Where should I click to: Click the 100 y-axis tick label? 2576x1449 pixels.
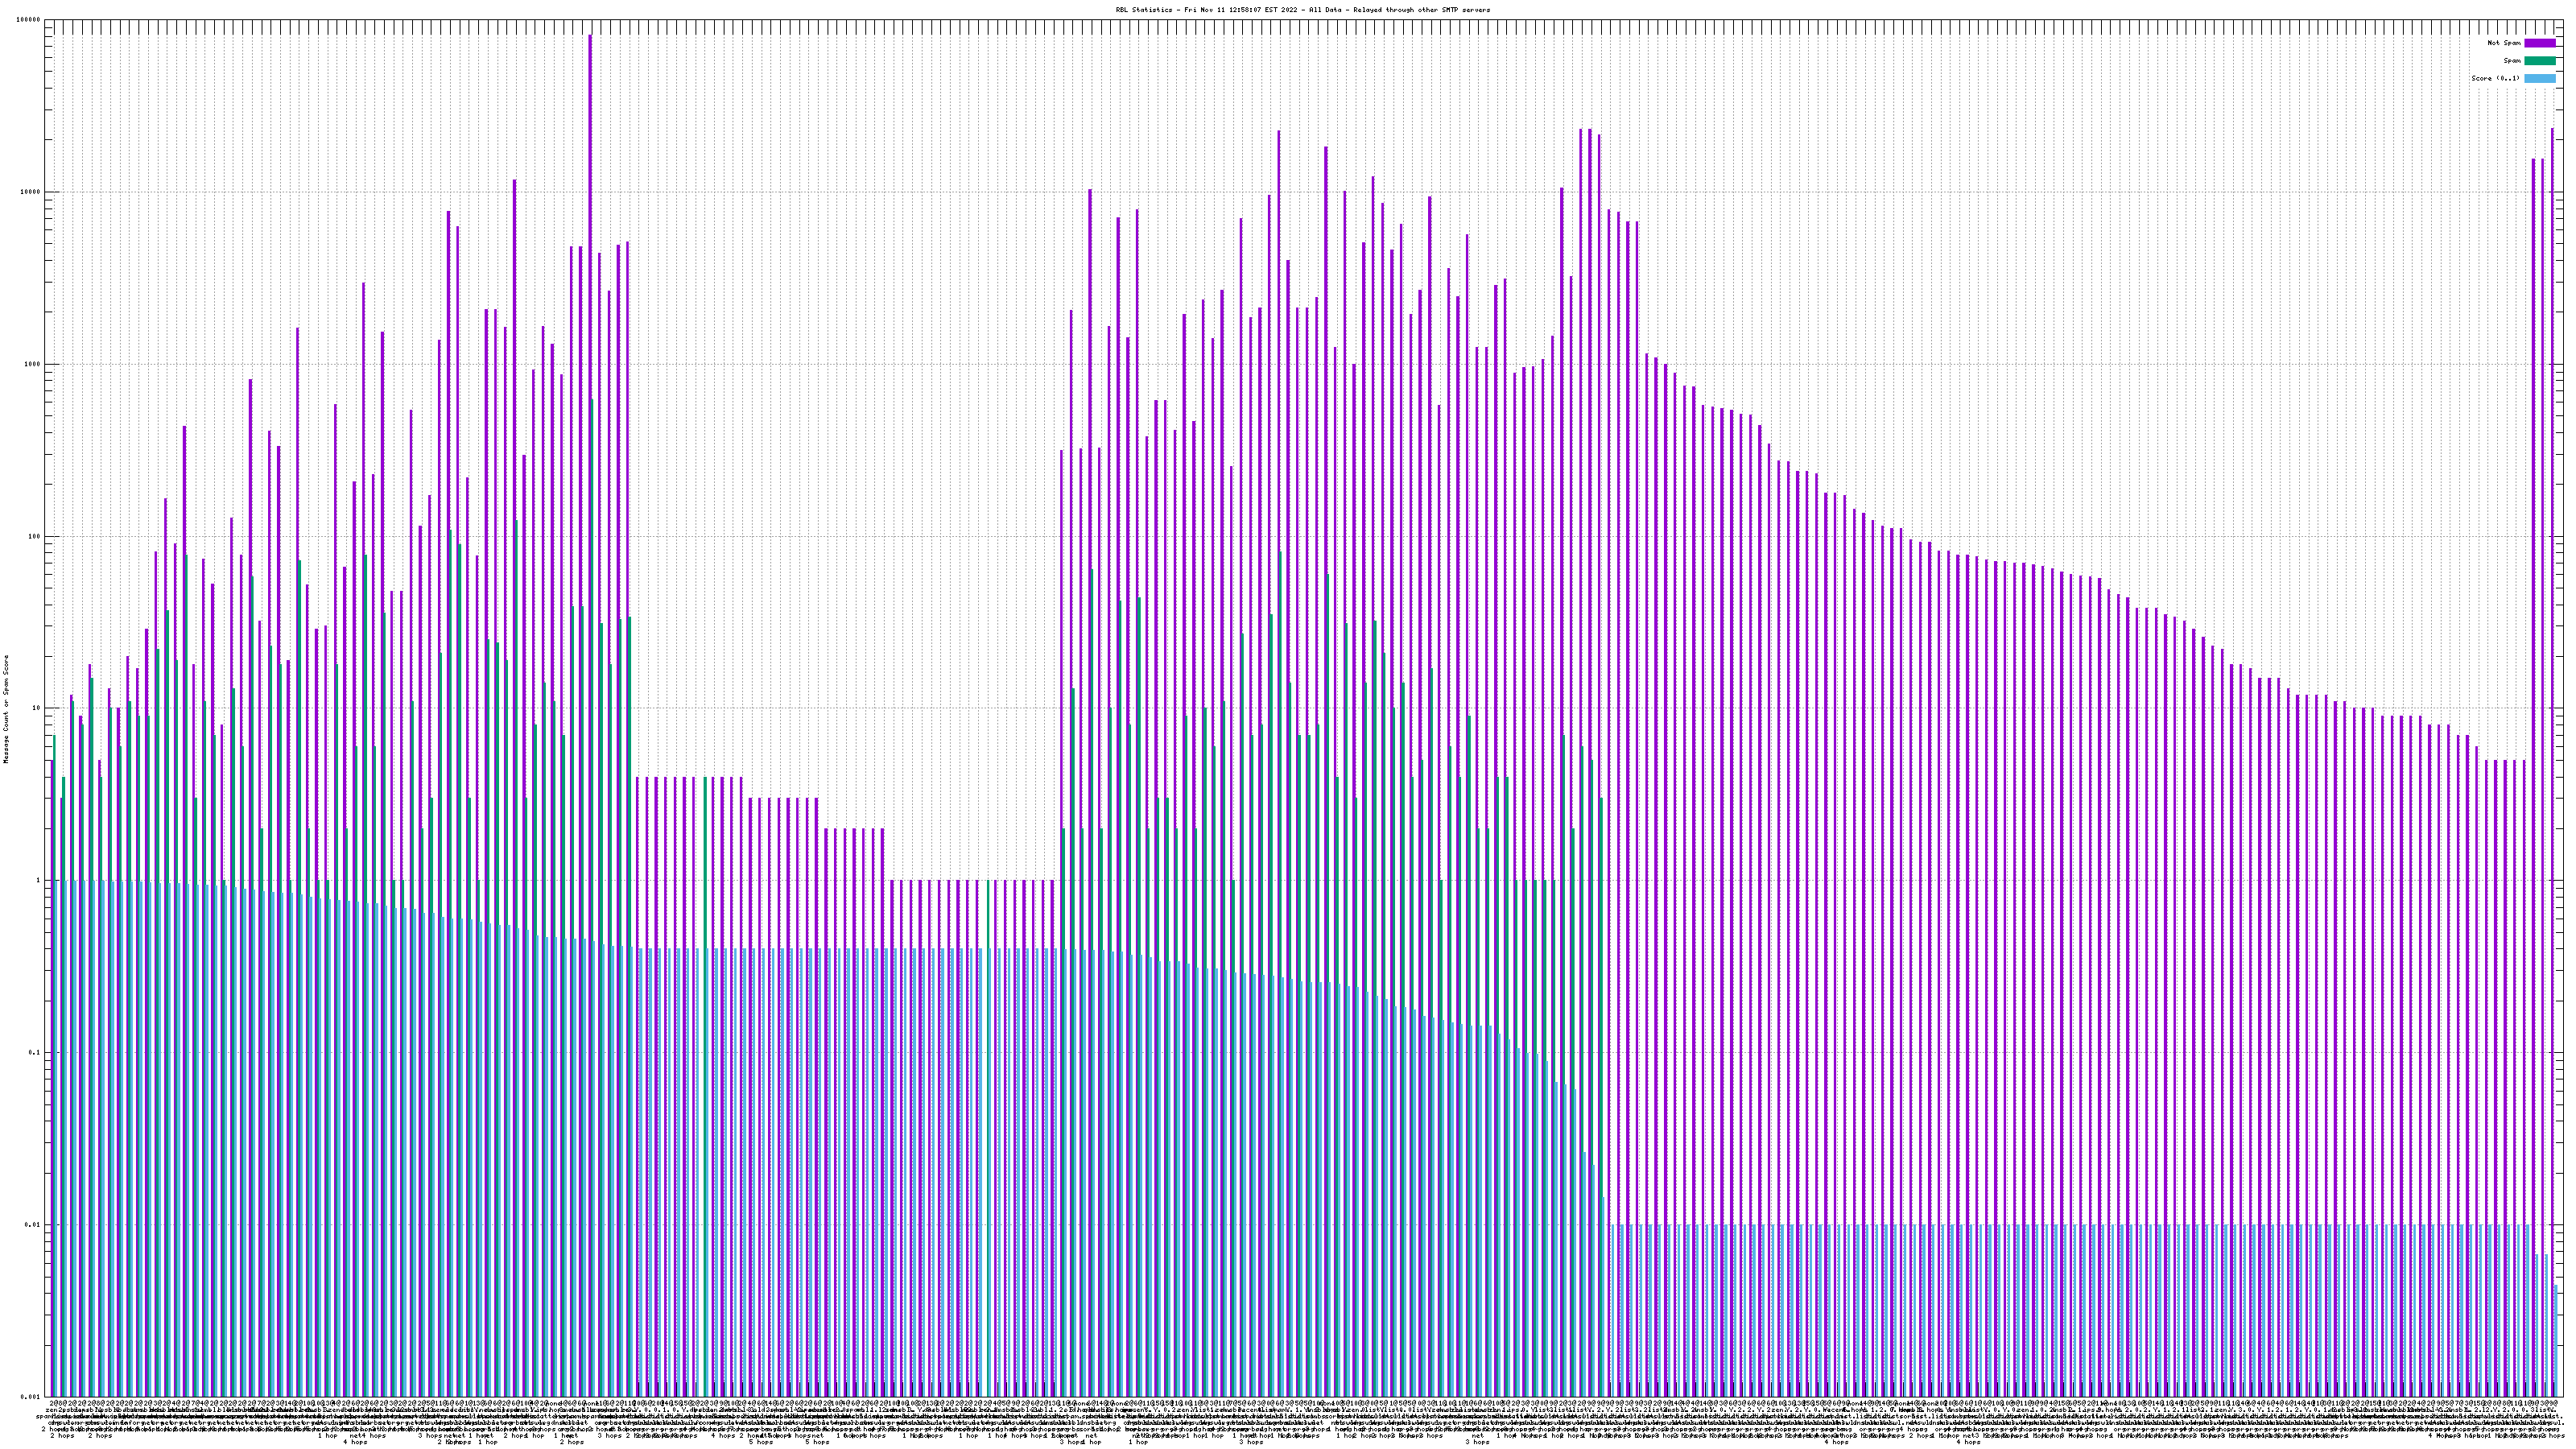[35, 536]
